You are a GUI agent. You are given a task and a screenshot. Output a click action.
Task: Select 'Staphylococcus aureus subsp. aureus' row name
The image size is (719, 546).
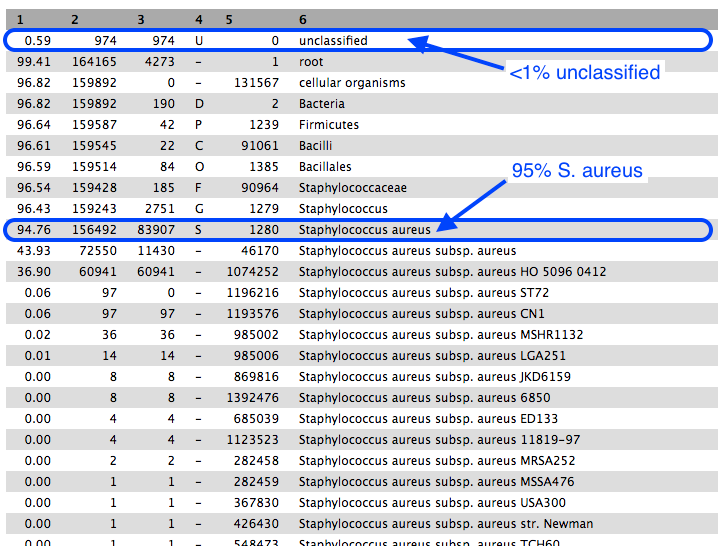tap(407, 251)
